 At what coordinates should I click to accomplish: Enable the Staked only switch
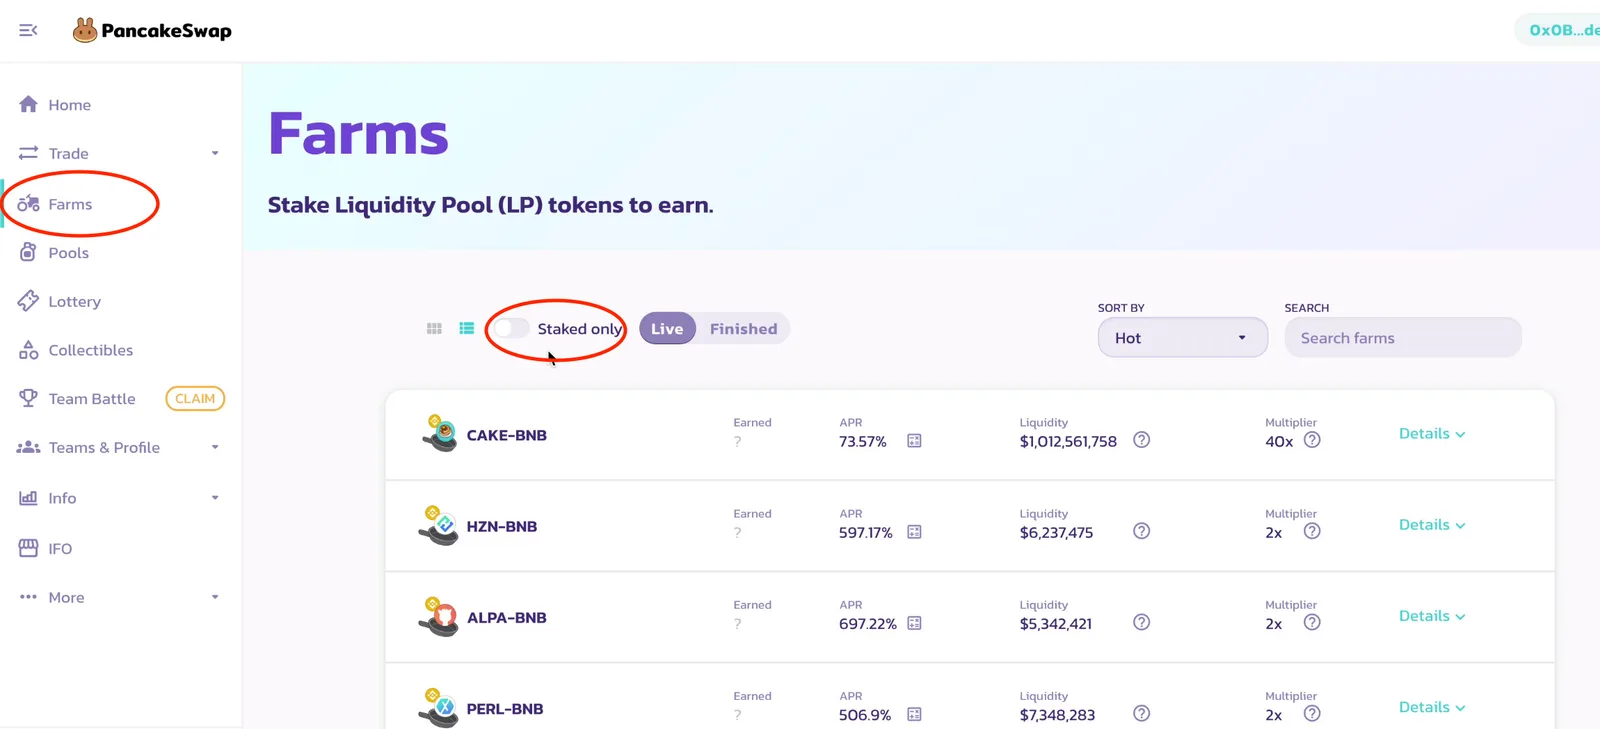[511, 328]
